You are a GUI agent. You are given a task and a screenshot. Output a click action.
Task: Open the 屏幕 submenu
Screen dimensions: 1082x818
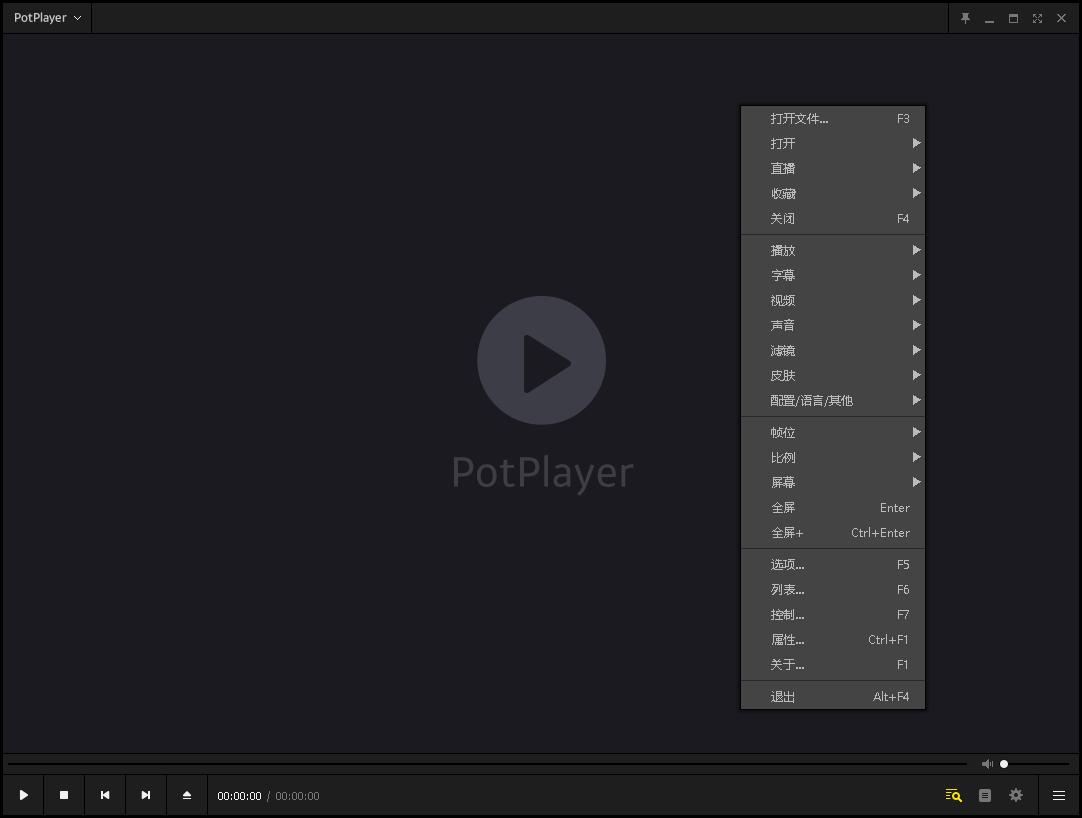[x=833, y=483]
